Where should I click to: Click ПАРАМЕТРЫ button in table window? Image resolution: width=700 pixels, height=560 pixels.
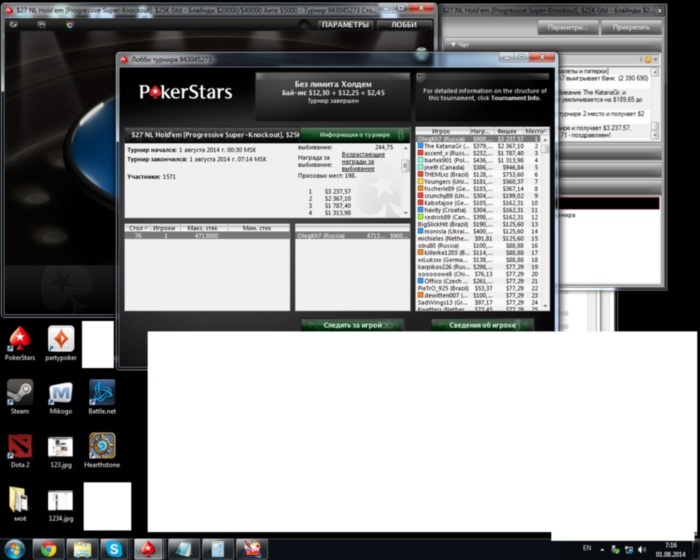tap(345, 25)
